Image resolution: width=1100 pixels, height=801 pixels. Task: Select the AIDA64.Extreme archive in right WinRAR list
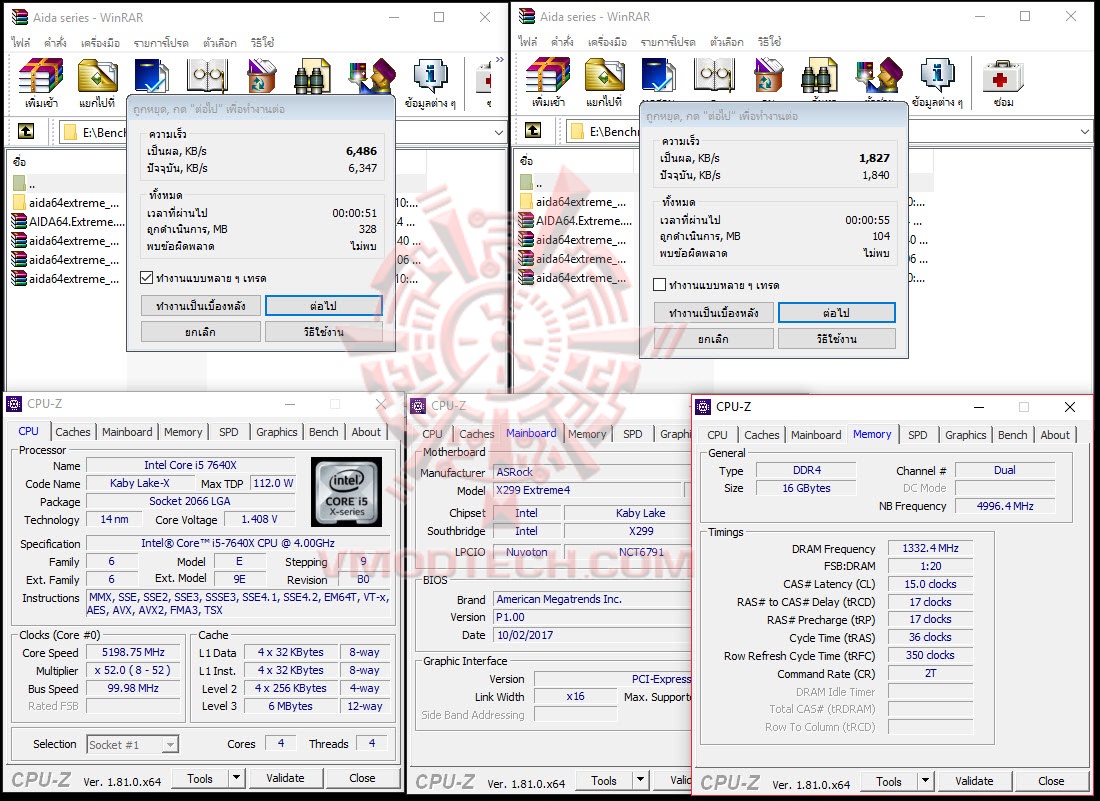click(576, 221)
